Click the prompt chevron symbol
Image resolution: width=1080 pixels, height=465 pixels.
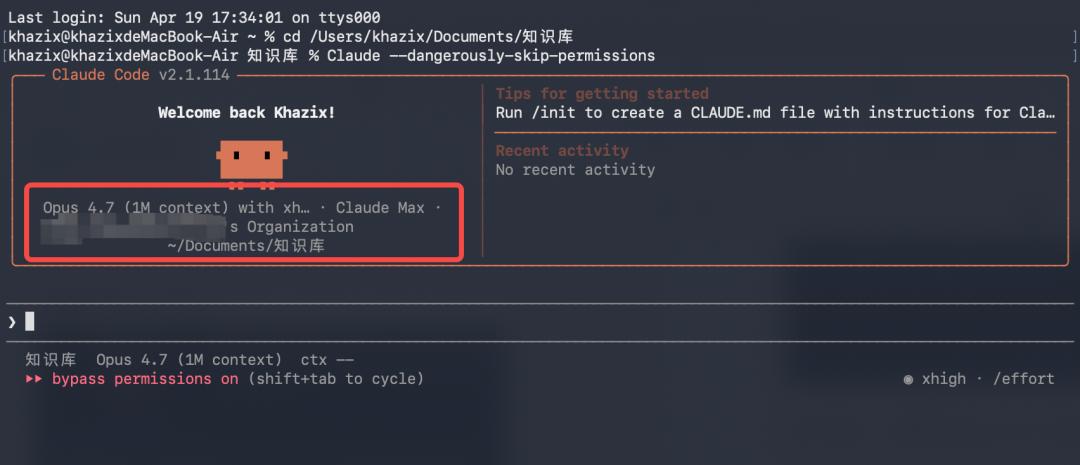click(12, 321)
